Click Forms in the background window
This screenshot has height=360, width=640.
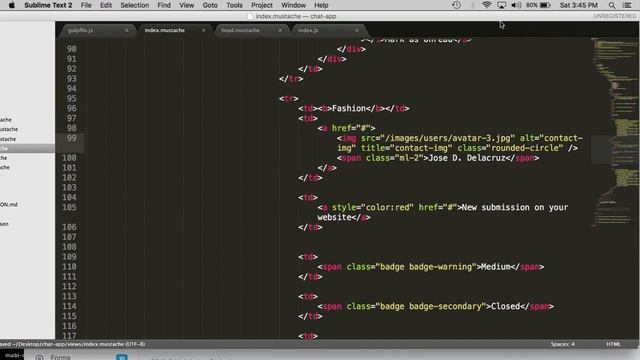pos(60,357)
